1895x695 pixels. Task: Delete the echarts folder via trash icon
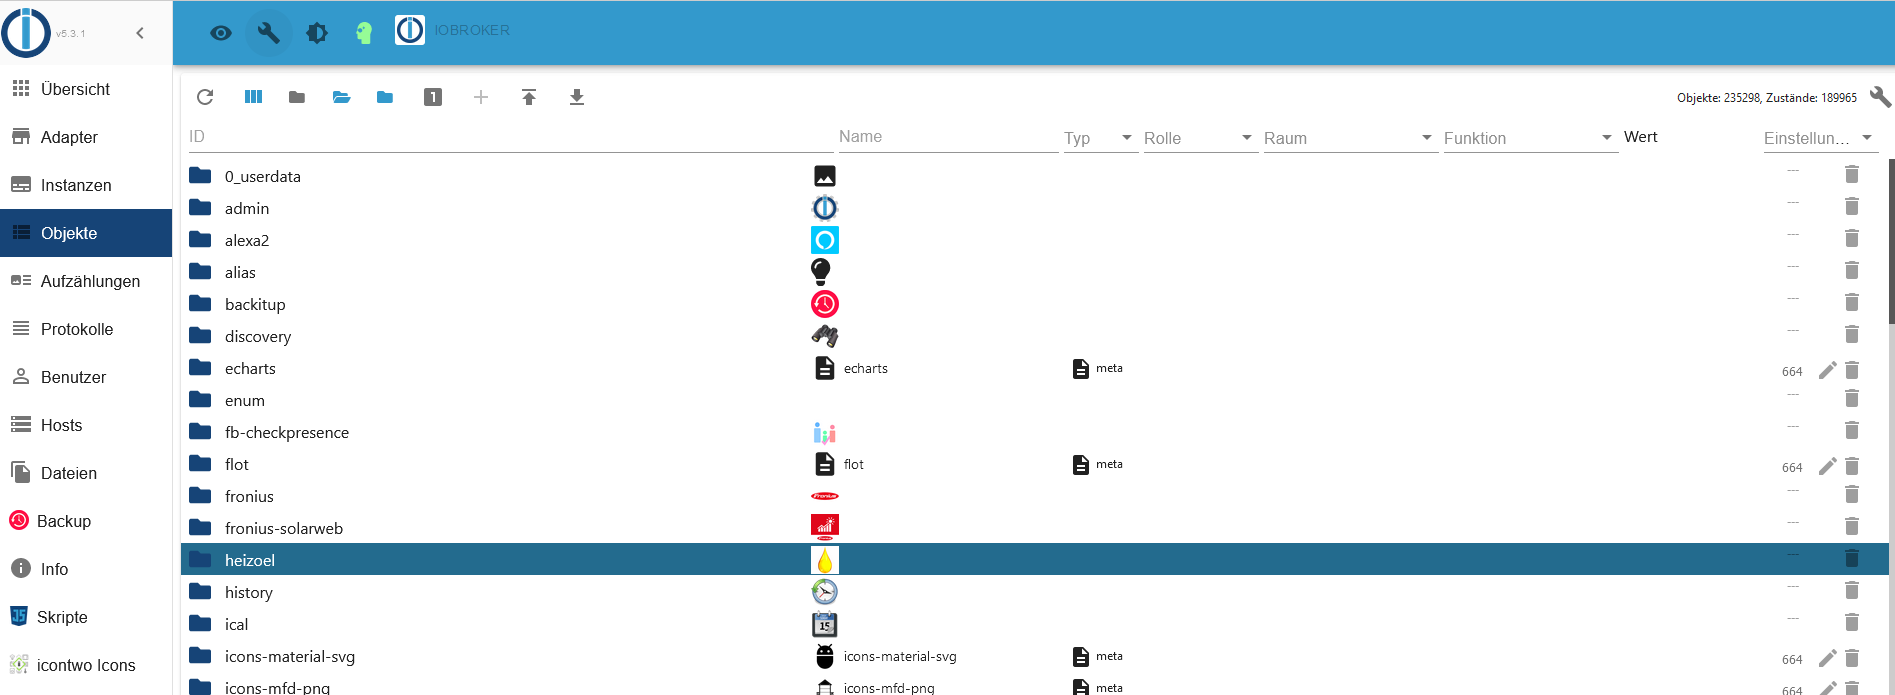click(1852, 370)
